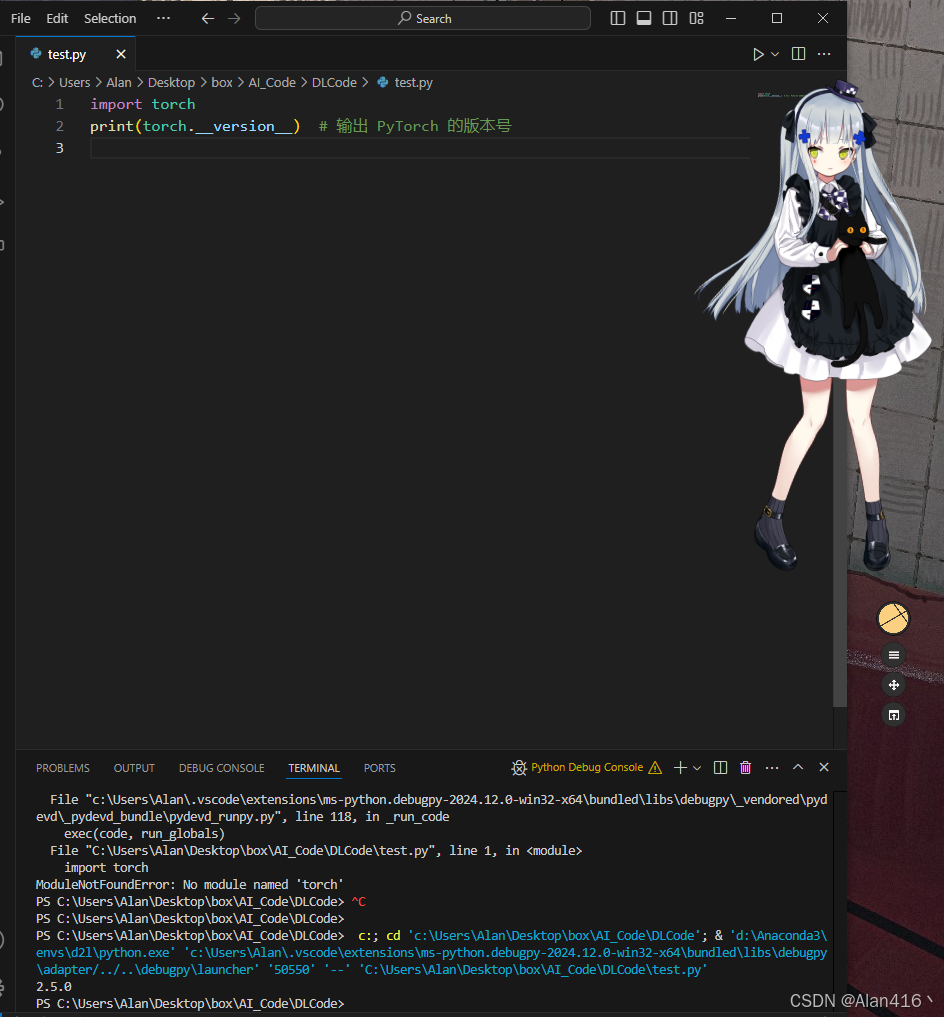The image size is (944, 1017).
Task: Click the terminal warning triangle icon
Action: (x=655, y=768)
